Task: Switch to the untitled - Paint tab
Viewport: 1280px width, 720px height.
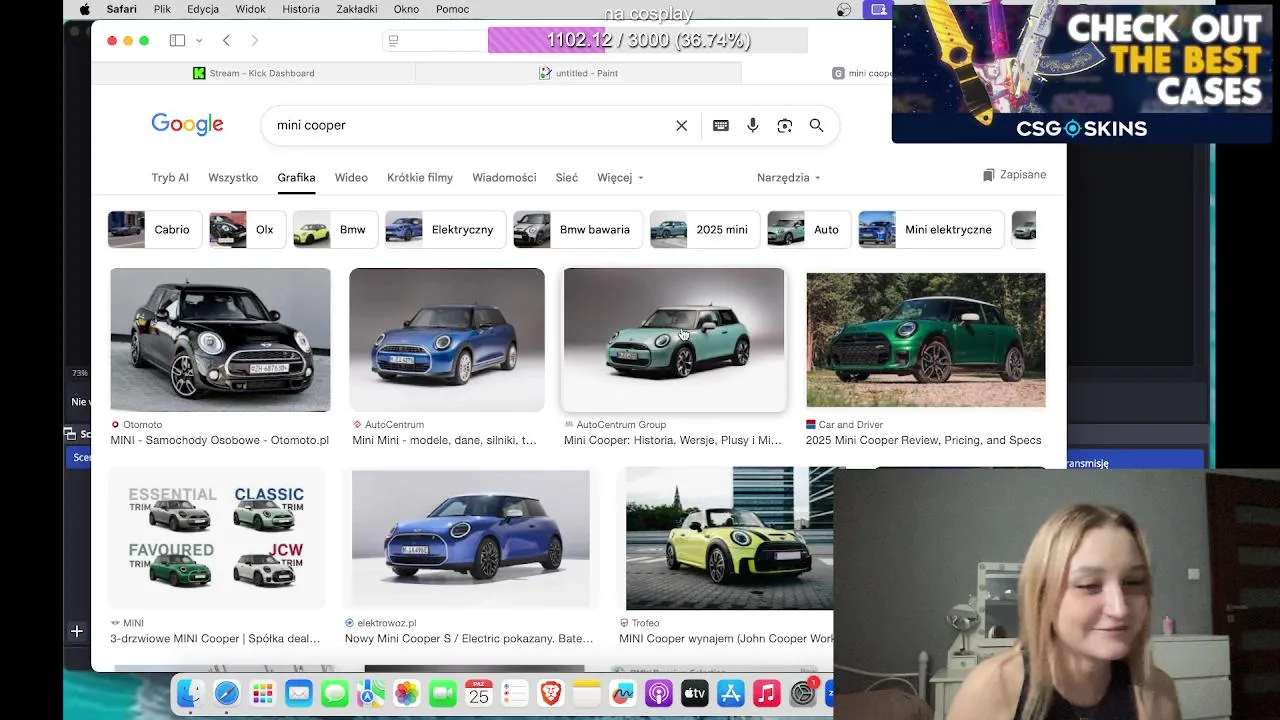Action: (578, 73)
